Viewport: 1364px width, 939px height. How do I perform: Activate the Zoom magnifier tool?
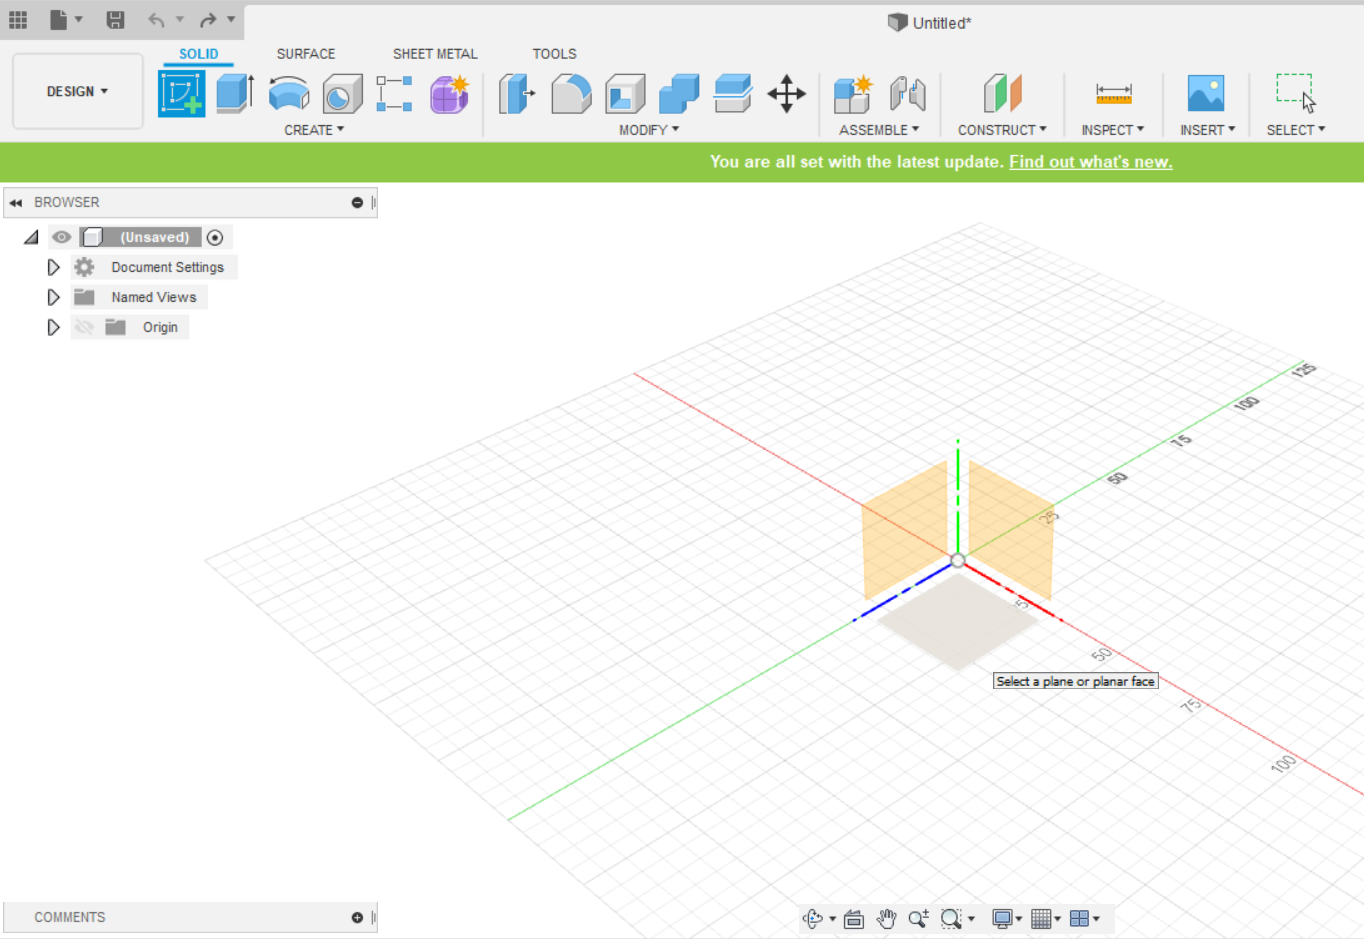tap(918, 919)
